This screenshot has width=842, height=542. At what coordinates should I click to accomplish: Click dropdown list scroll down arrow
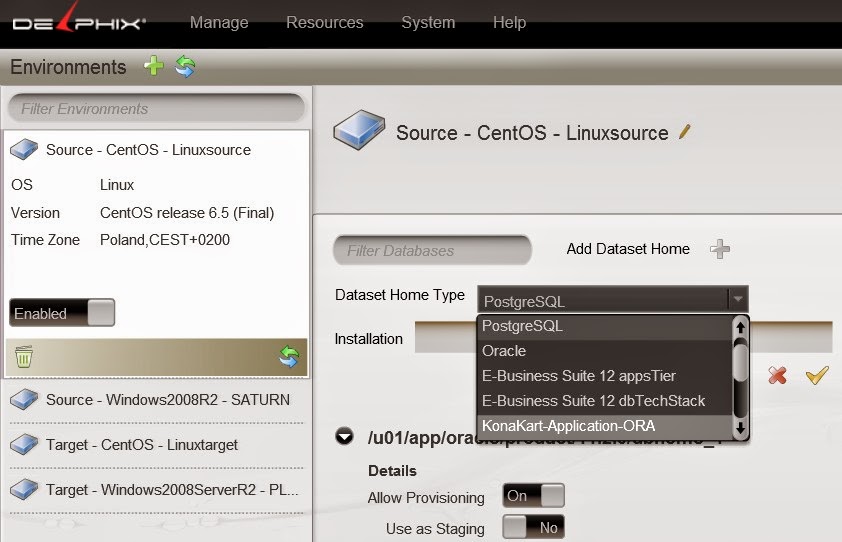point(741,429)
